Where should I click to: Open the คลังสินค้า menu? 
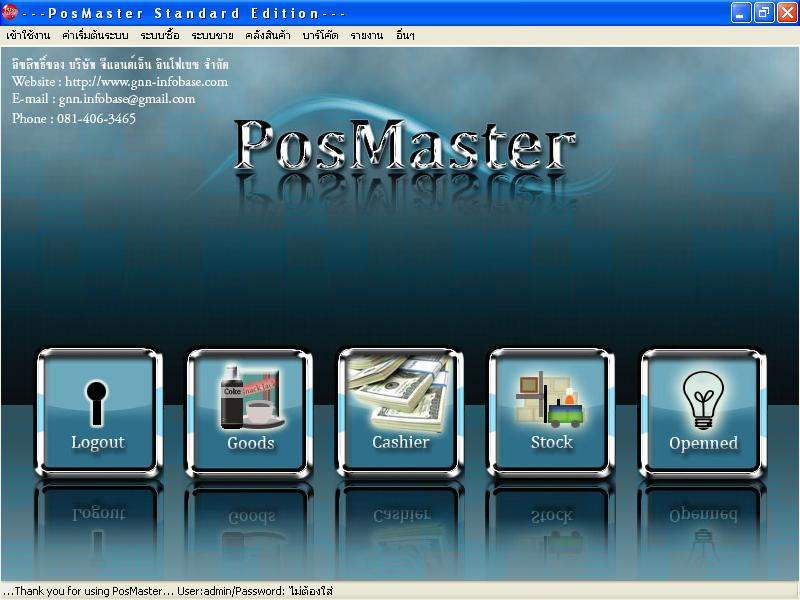tap(268, 35)
